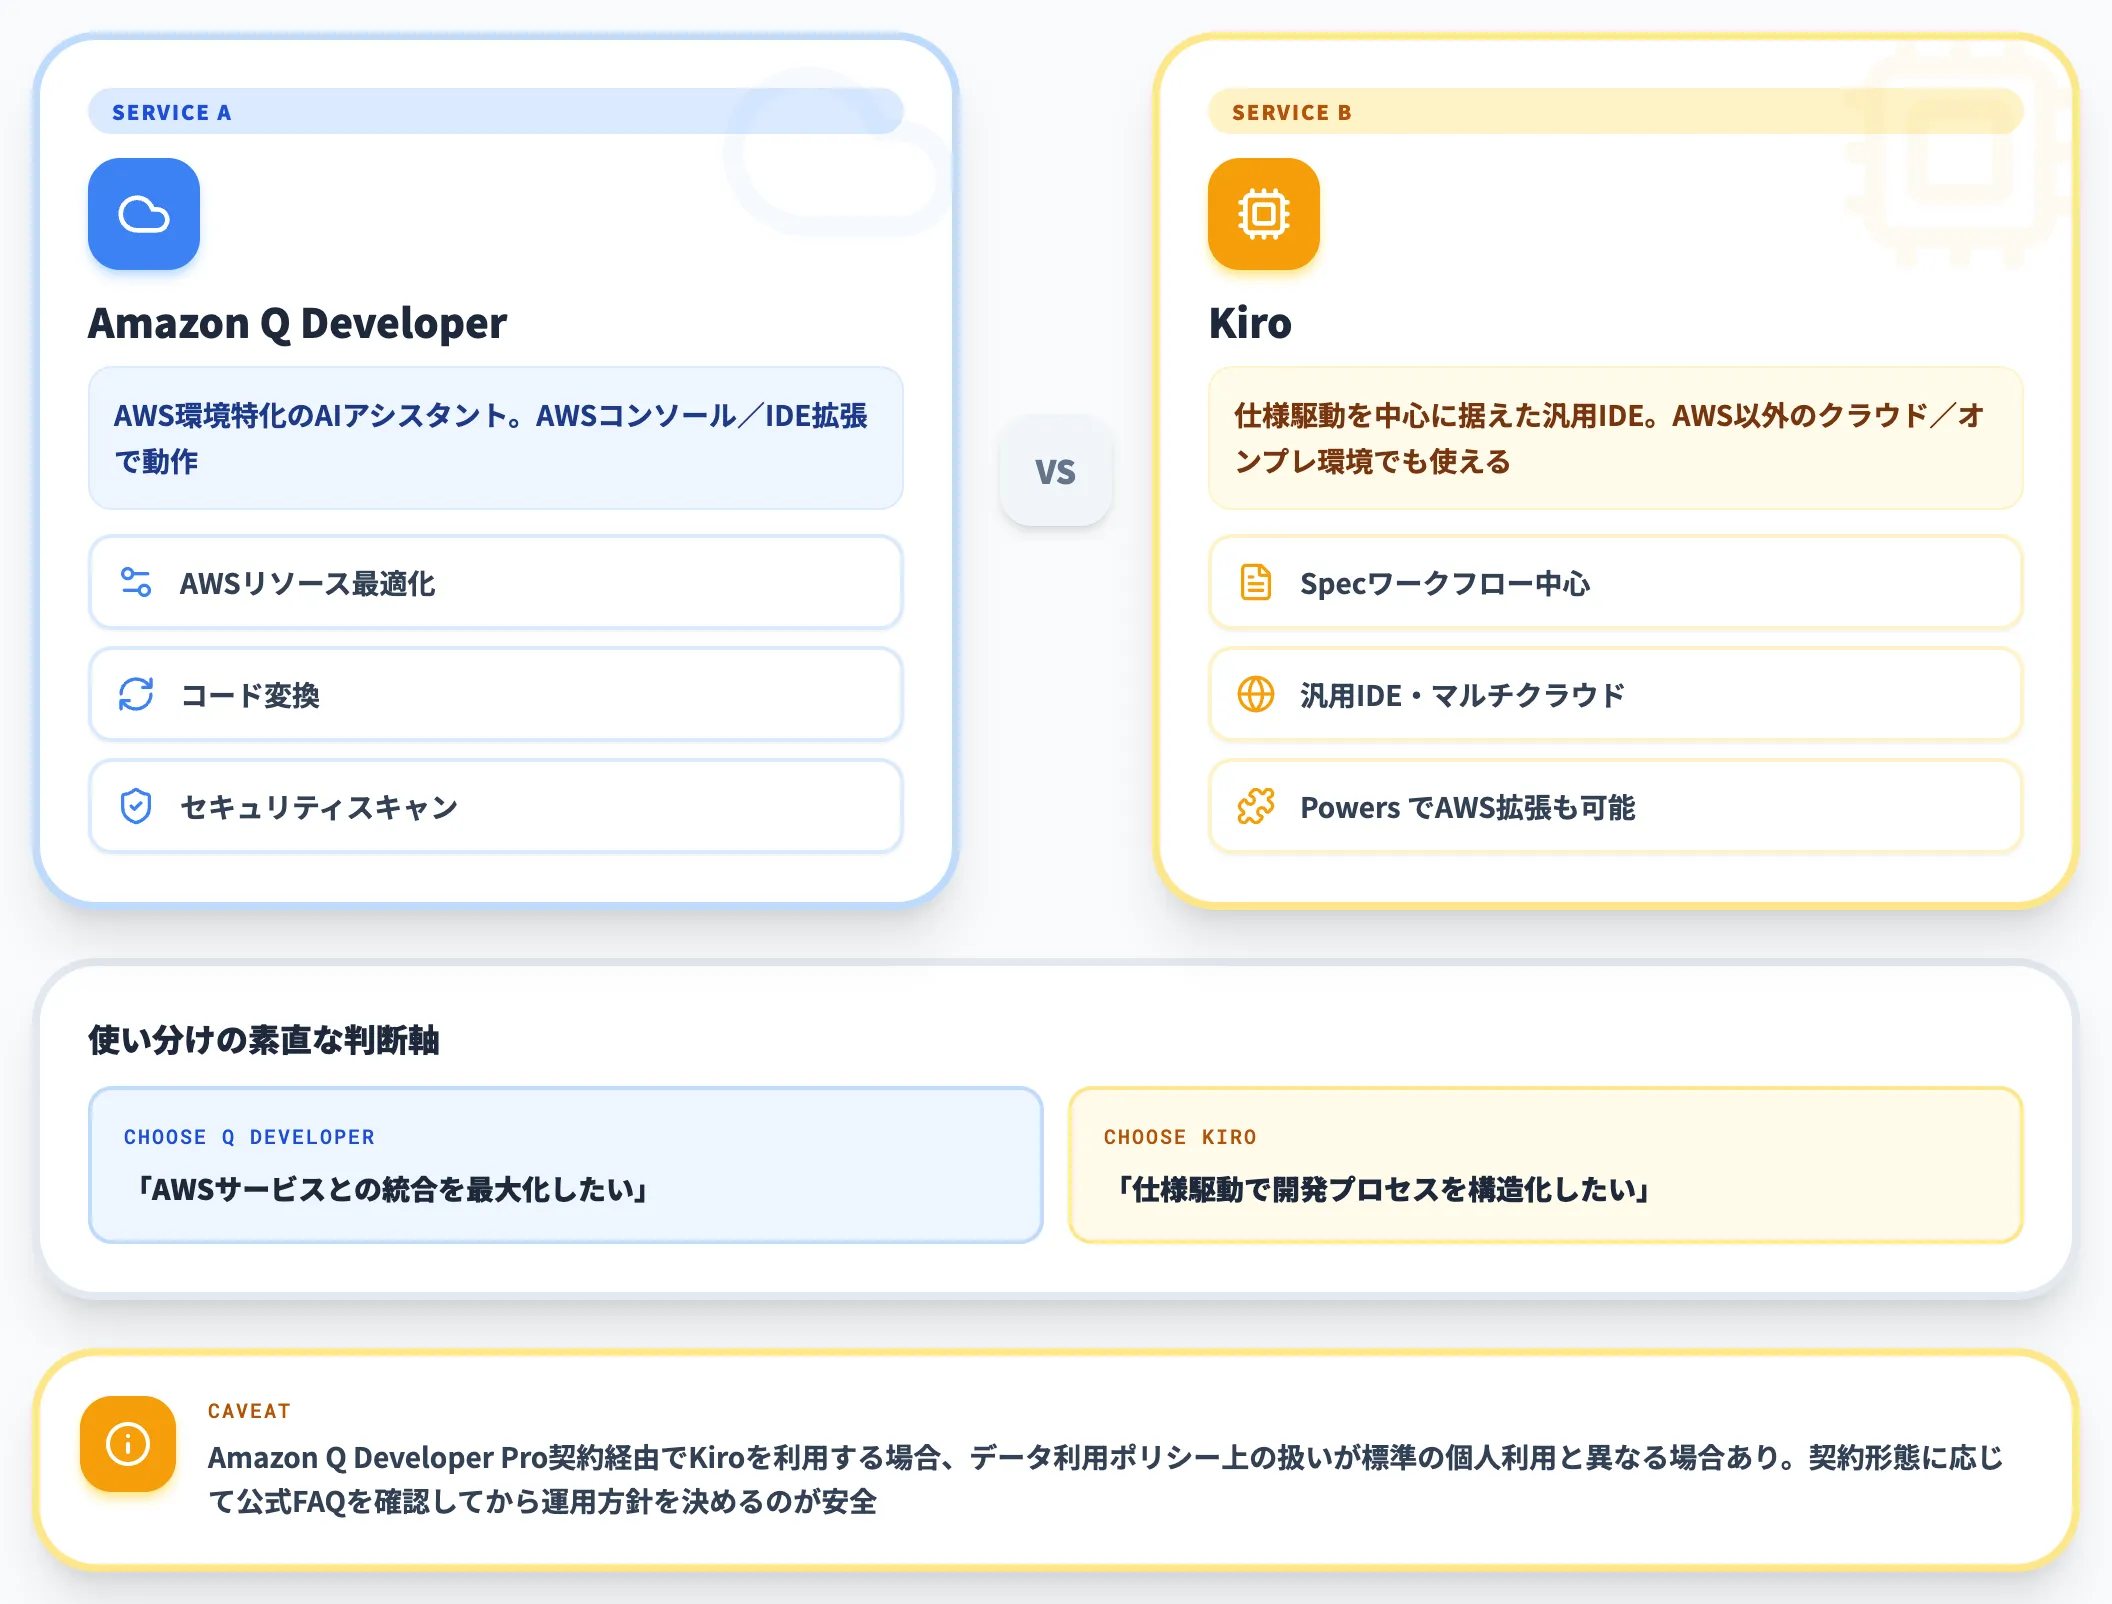2112x1604 pixels.
Task: Click the 「AWSサービスとの統合を最大化したい」 quote
Action: click(x=392, y=1189)
